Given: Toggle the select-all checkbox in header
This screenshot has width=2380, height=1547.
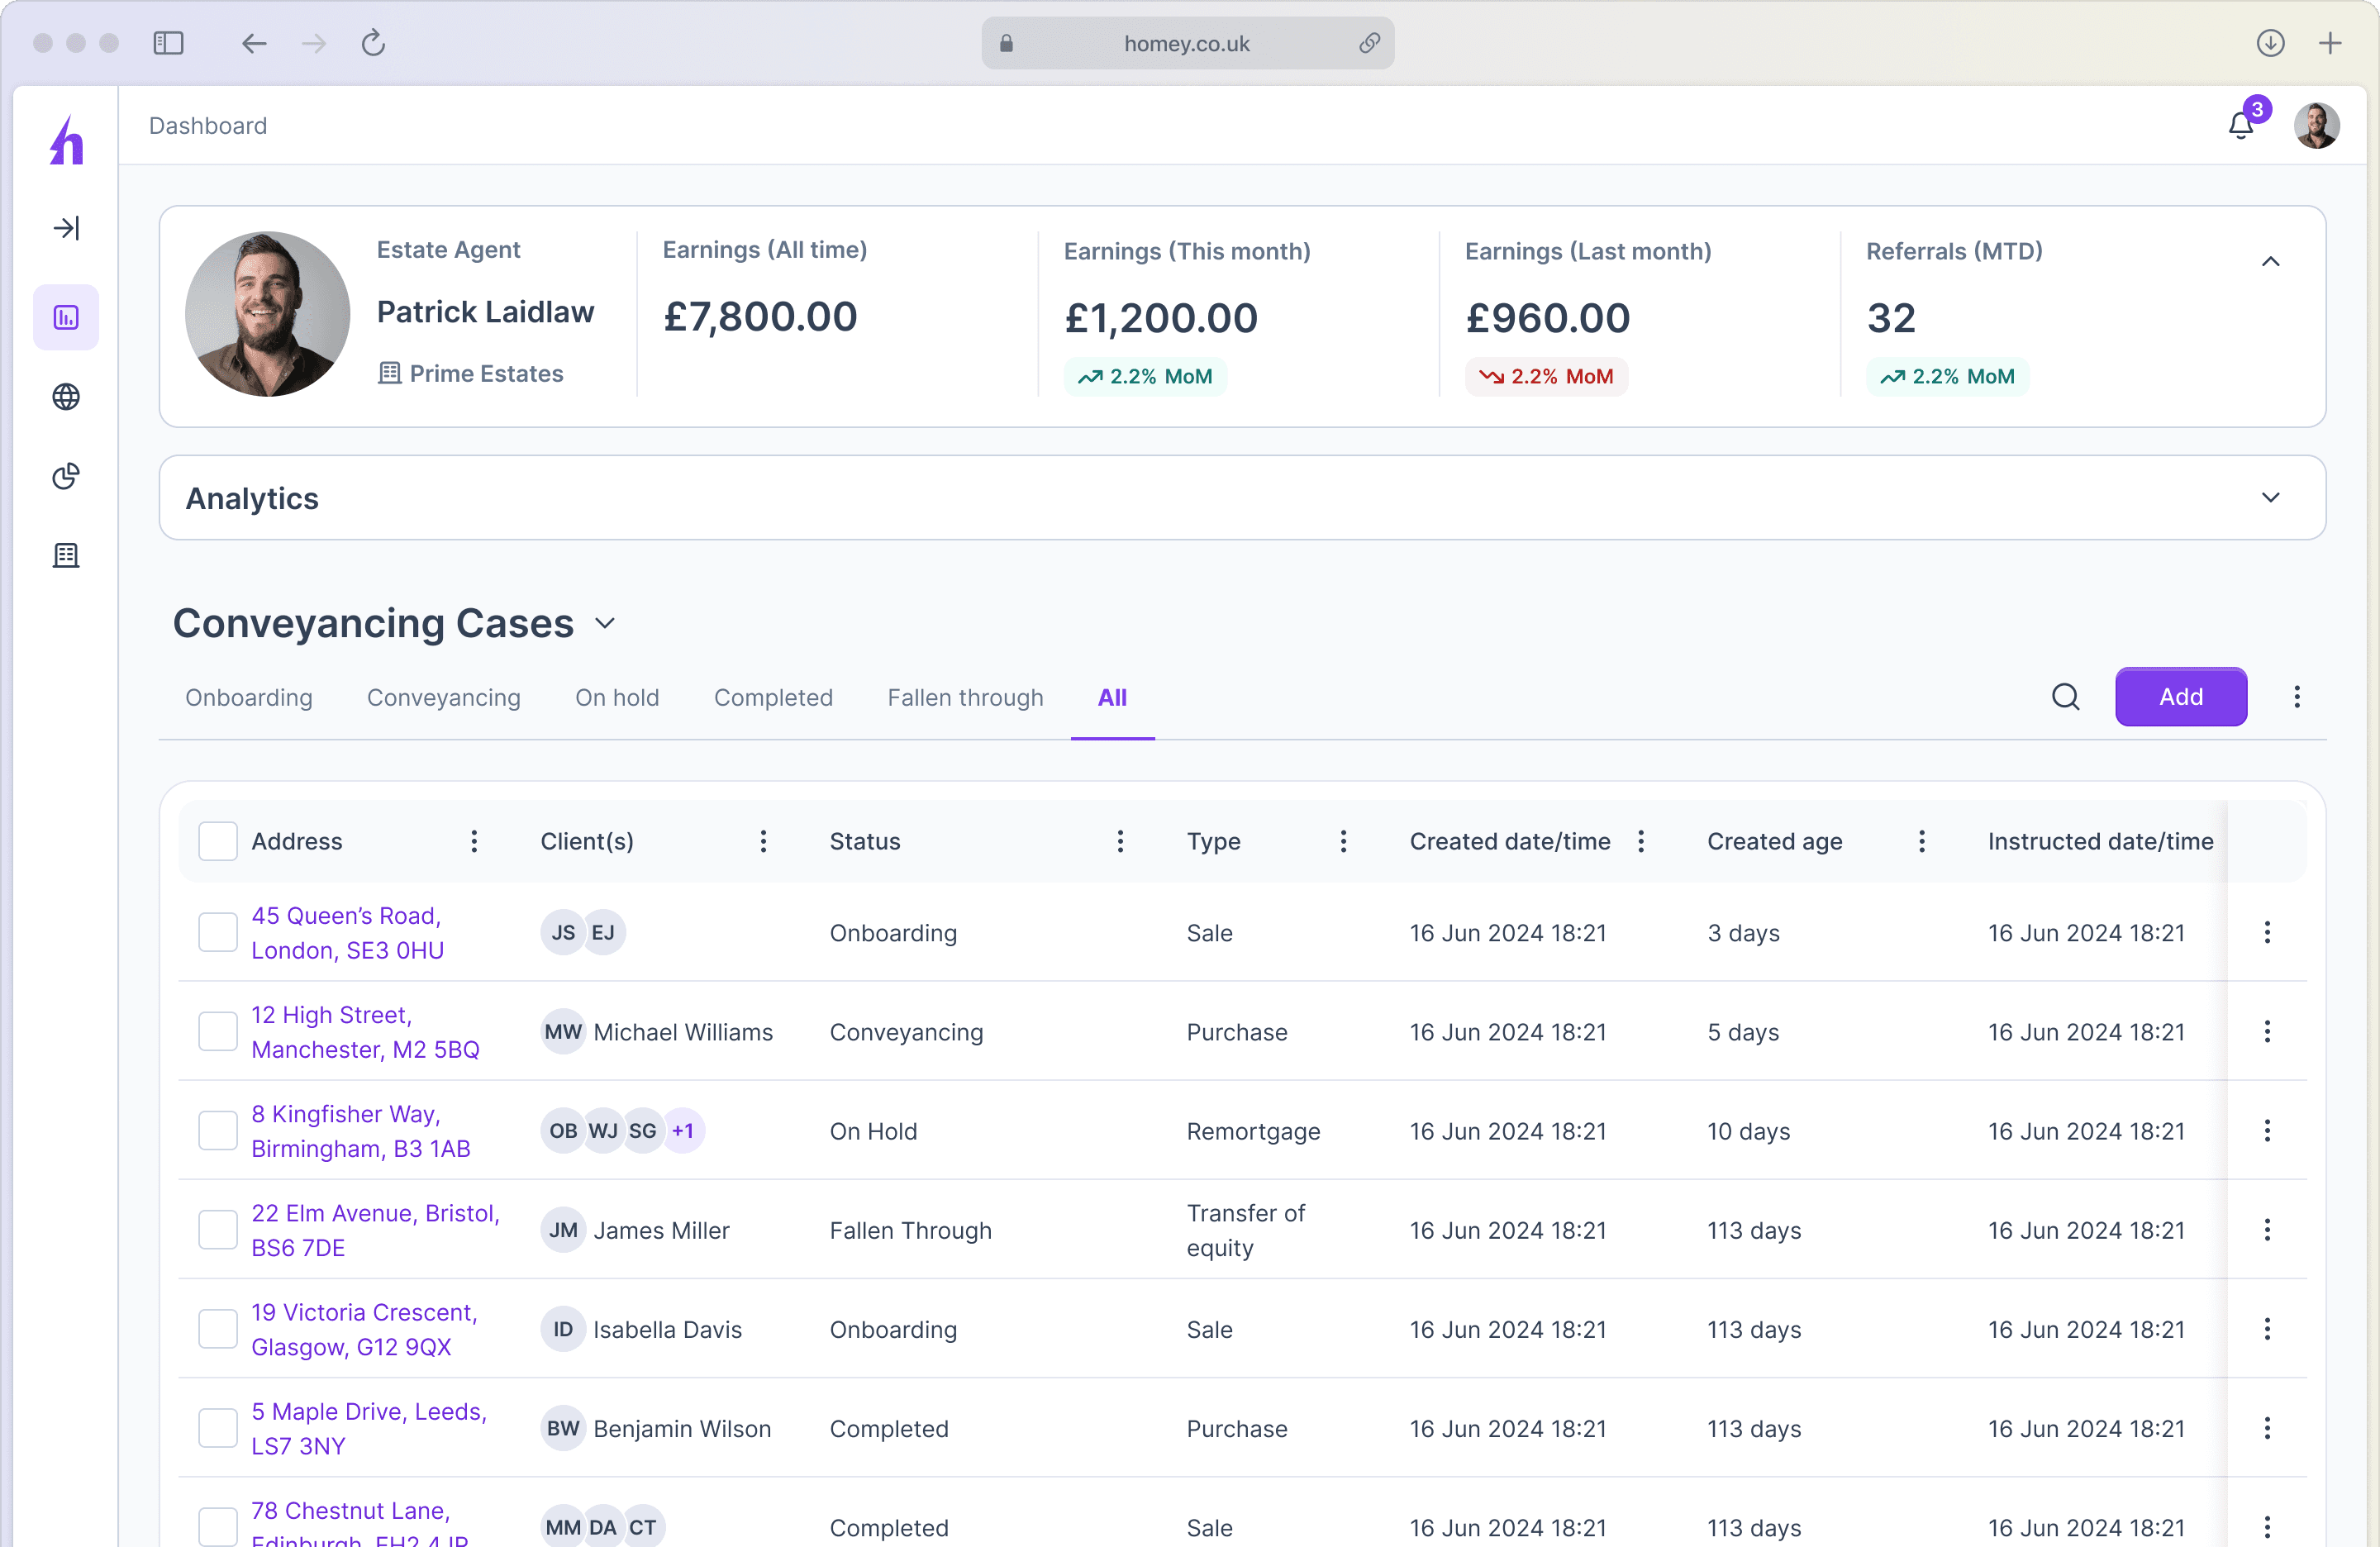Looking at the screenshot, I should [217, 841].
